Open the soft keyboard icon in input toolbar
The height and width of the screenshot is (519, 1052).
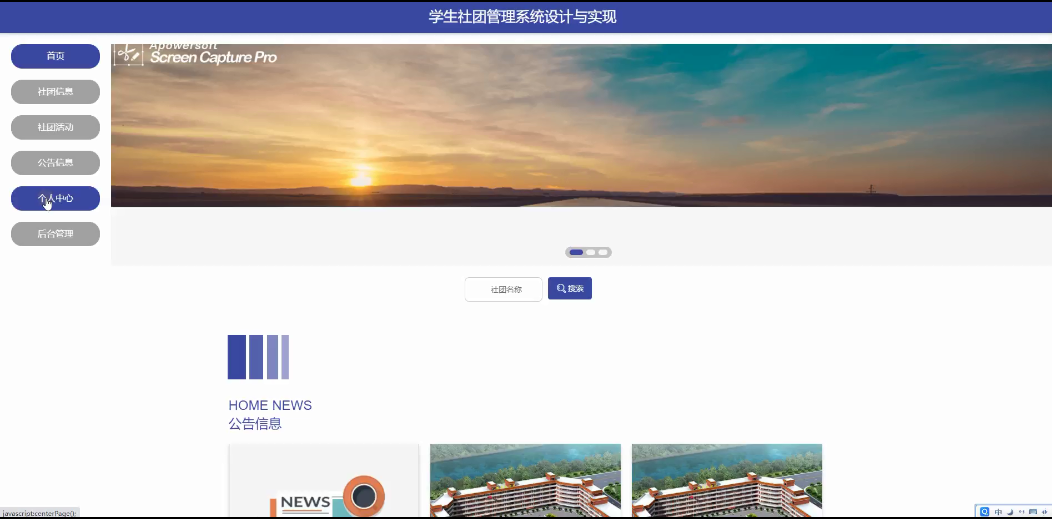click(x=1033, y=512)
